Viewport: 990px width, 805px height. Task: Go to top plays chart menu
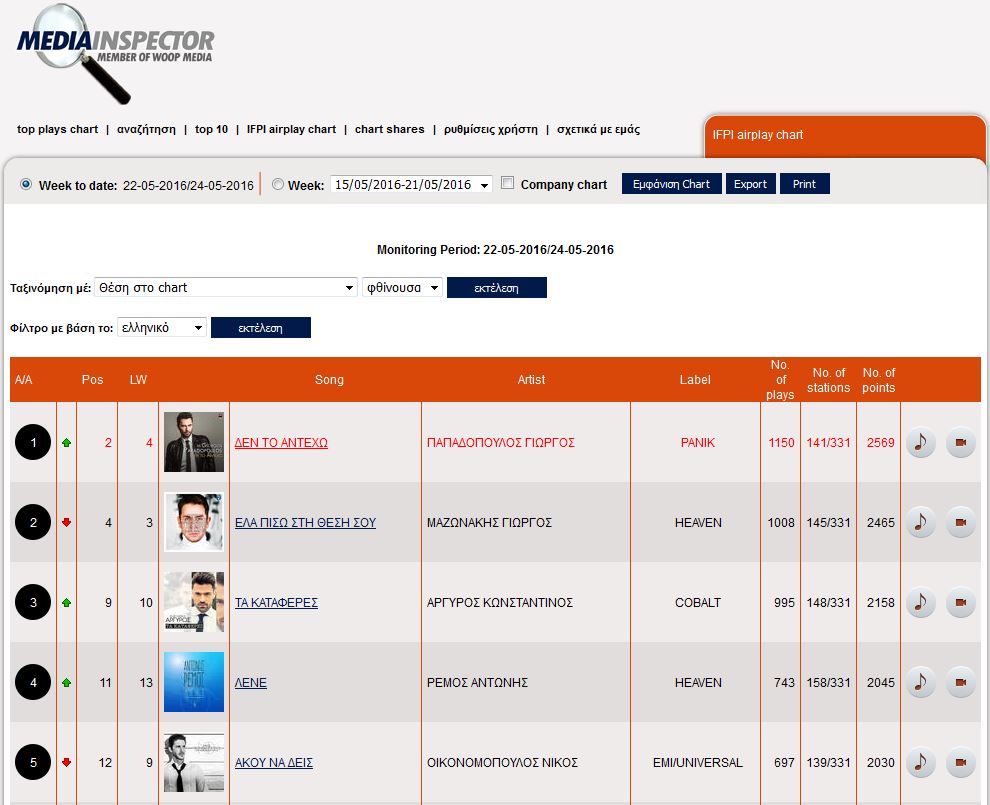tap(57, 129)
